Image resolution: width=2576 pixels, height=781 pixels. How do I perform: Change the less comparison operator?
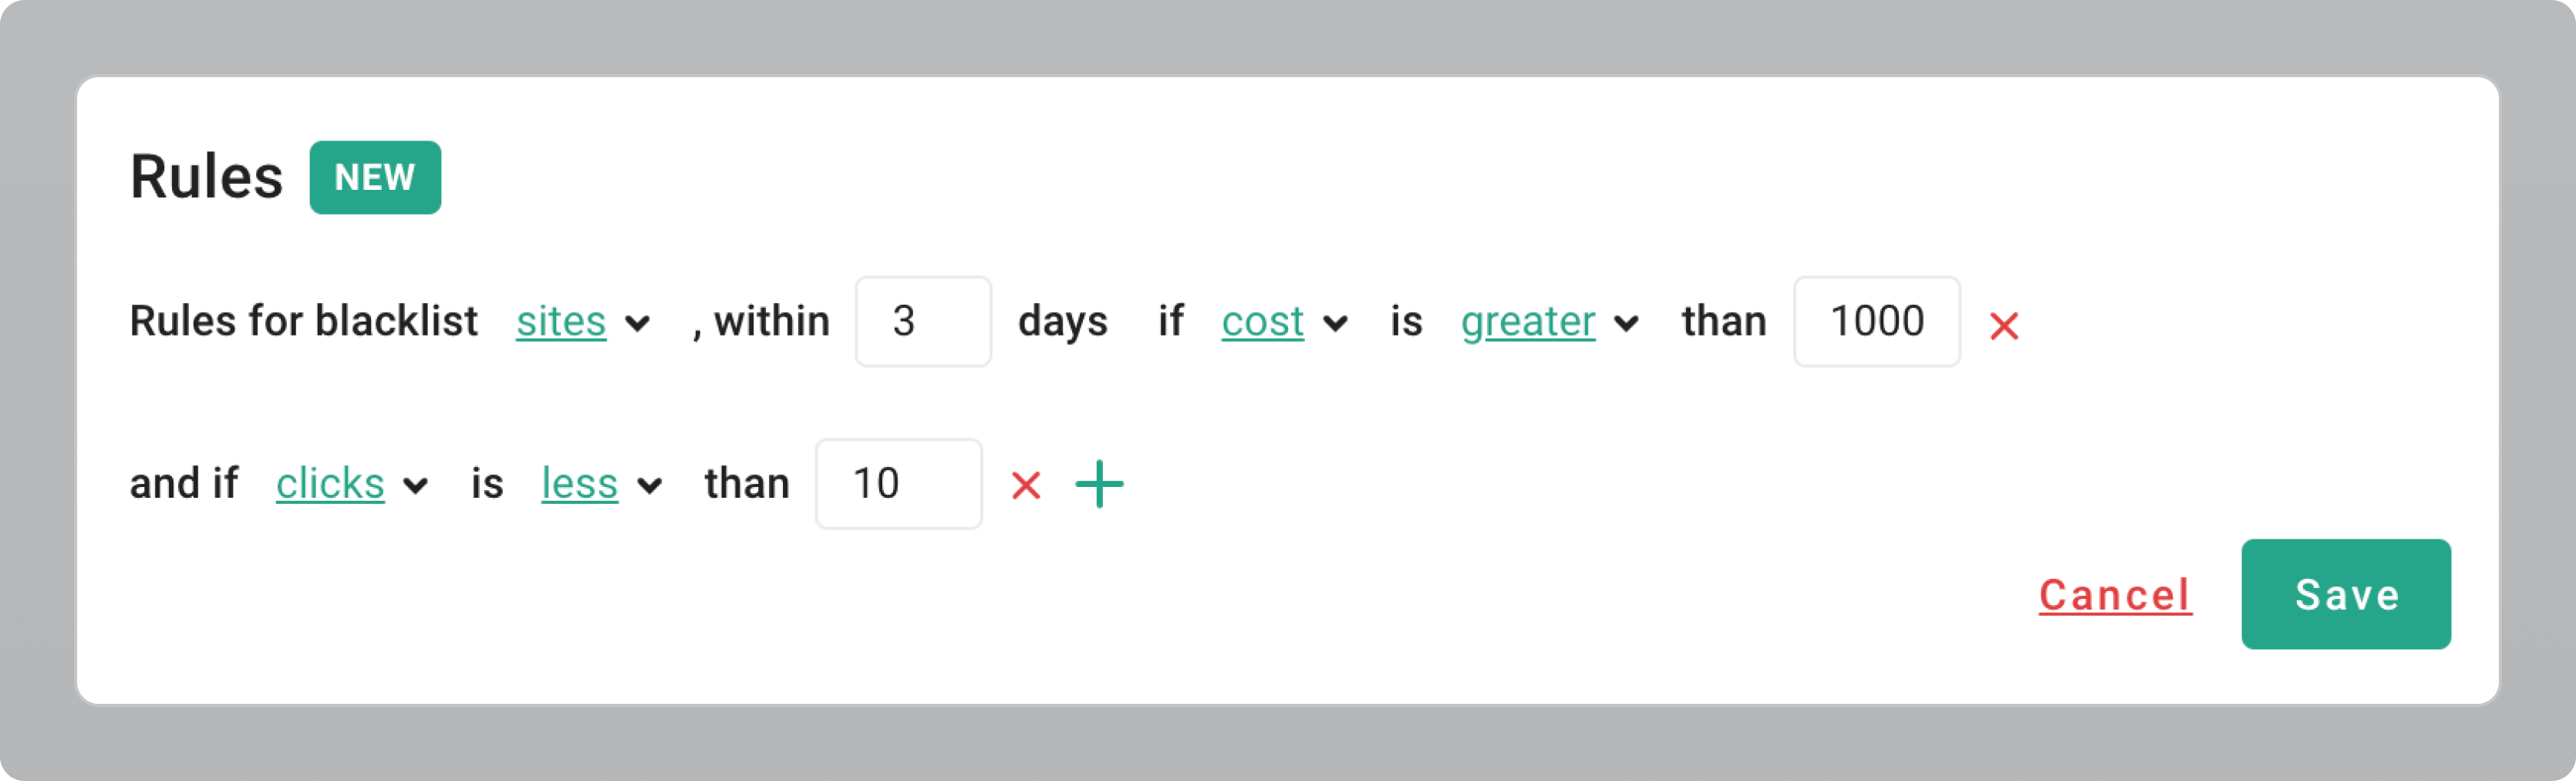(x=579, y=484)
